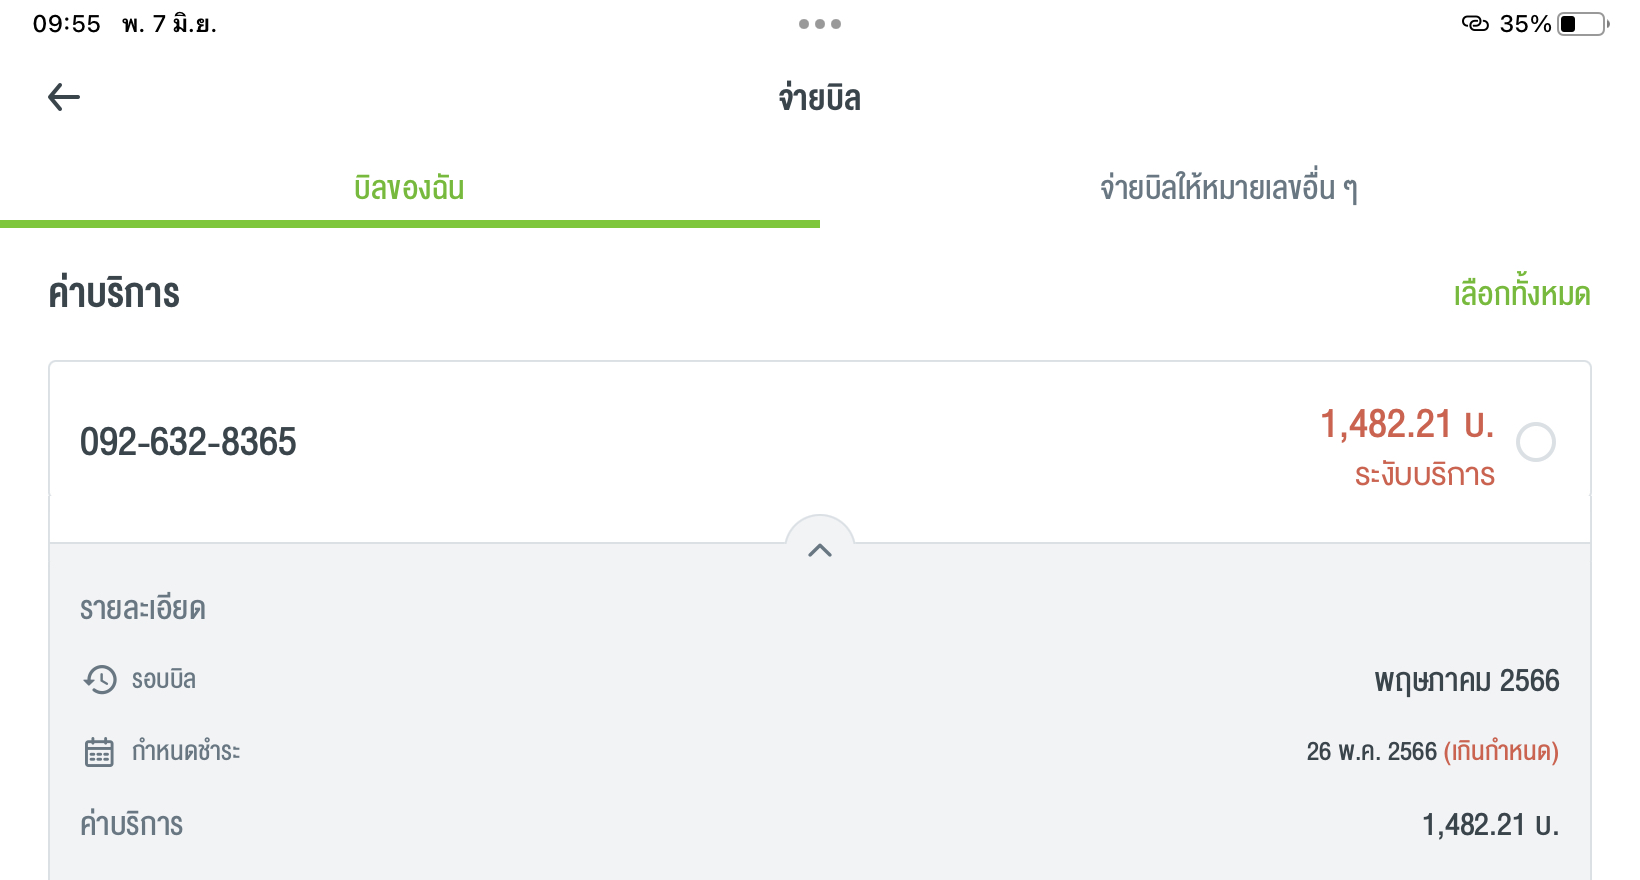The width and height of the screenshot is (1640, 880).
Task: Tap the จ่ายบิล page title
Action: tap(820, 98)
